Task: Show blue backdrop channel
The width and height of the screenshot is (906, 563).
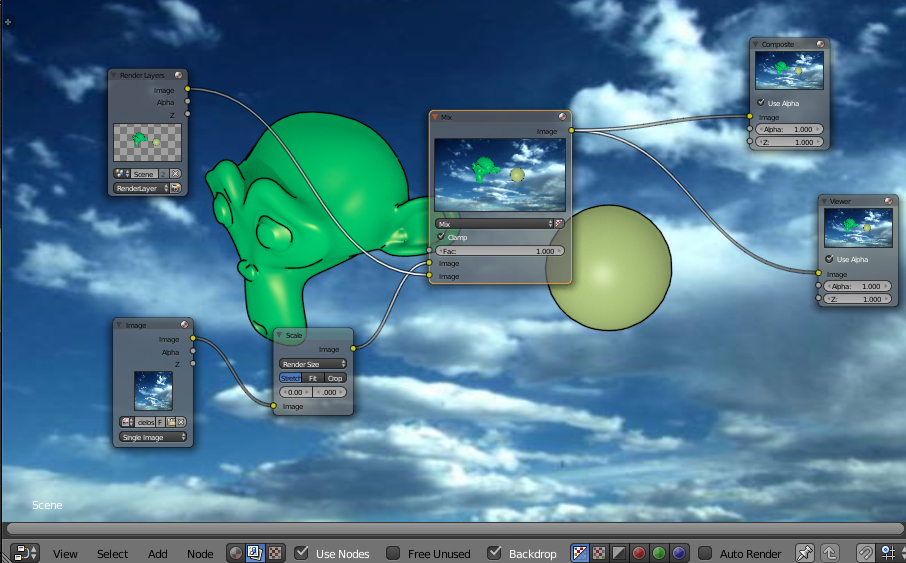Action: click(678, 553)
